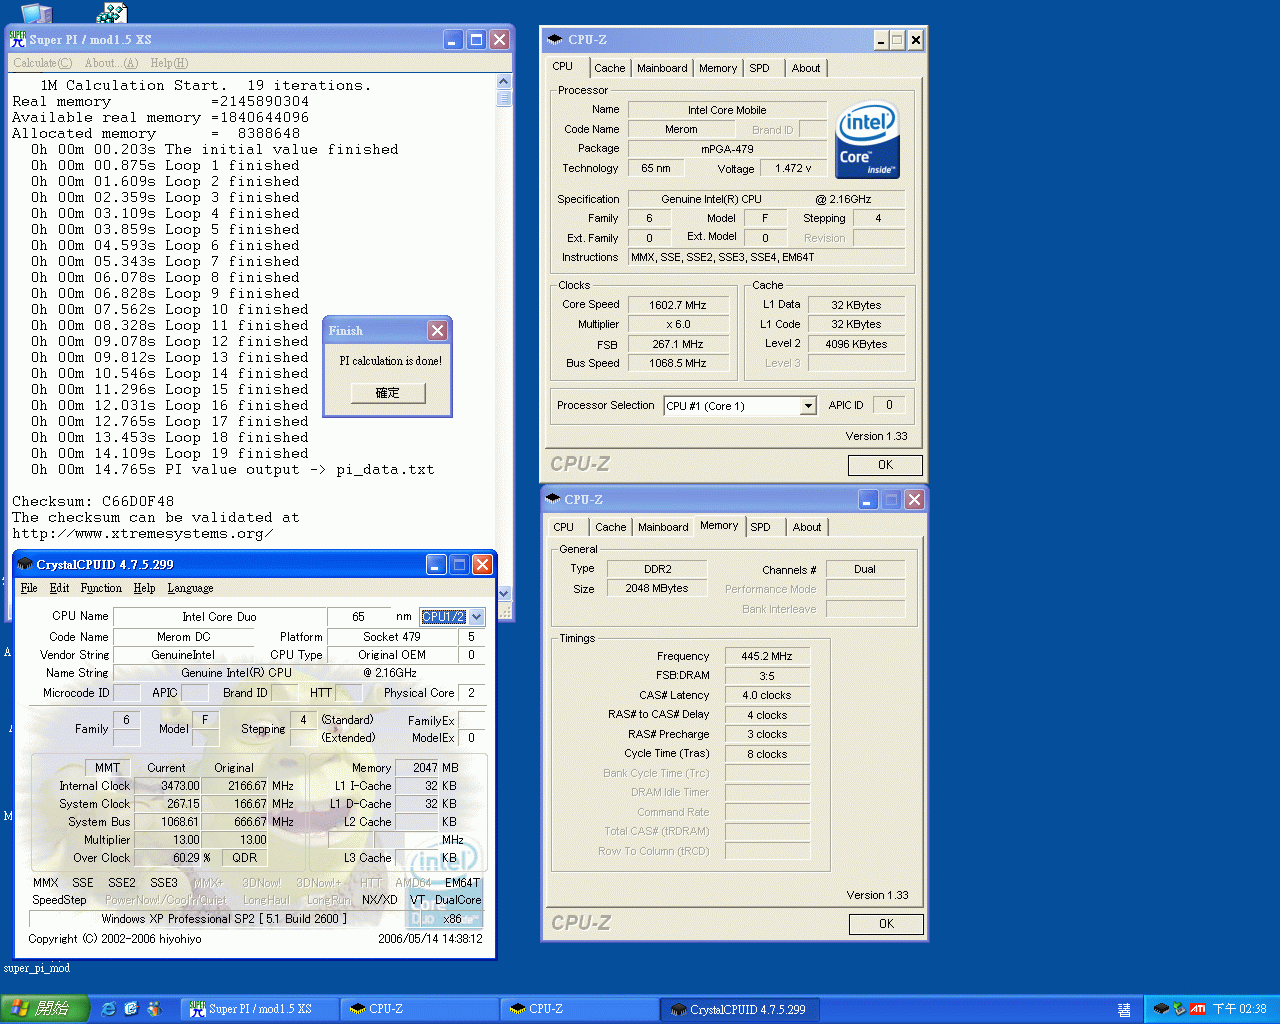Click the memory Frequency value 445.2 MHz
The image size is (1280, 1024).
coord(767,656)
